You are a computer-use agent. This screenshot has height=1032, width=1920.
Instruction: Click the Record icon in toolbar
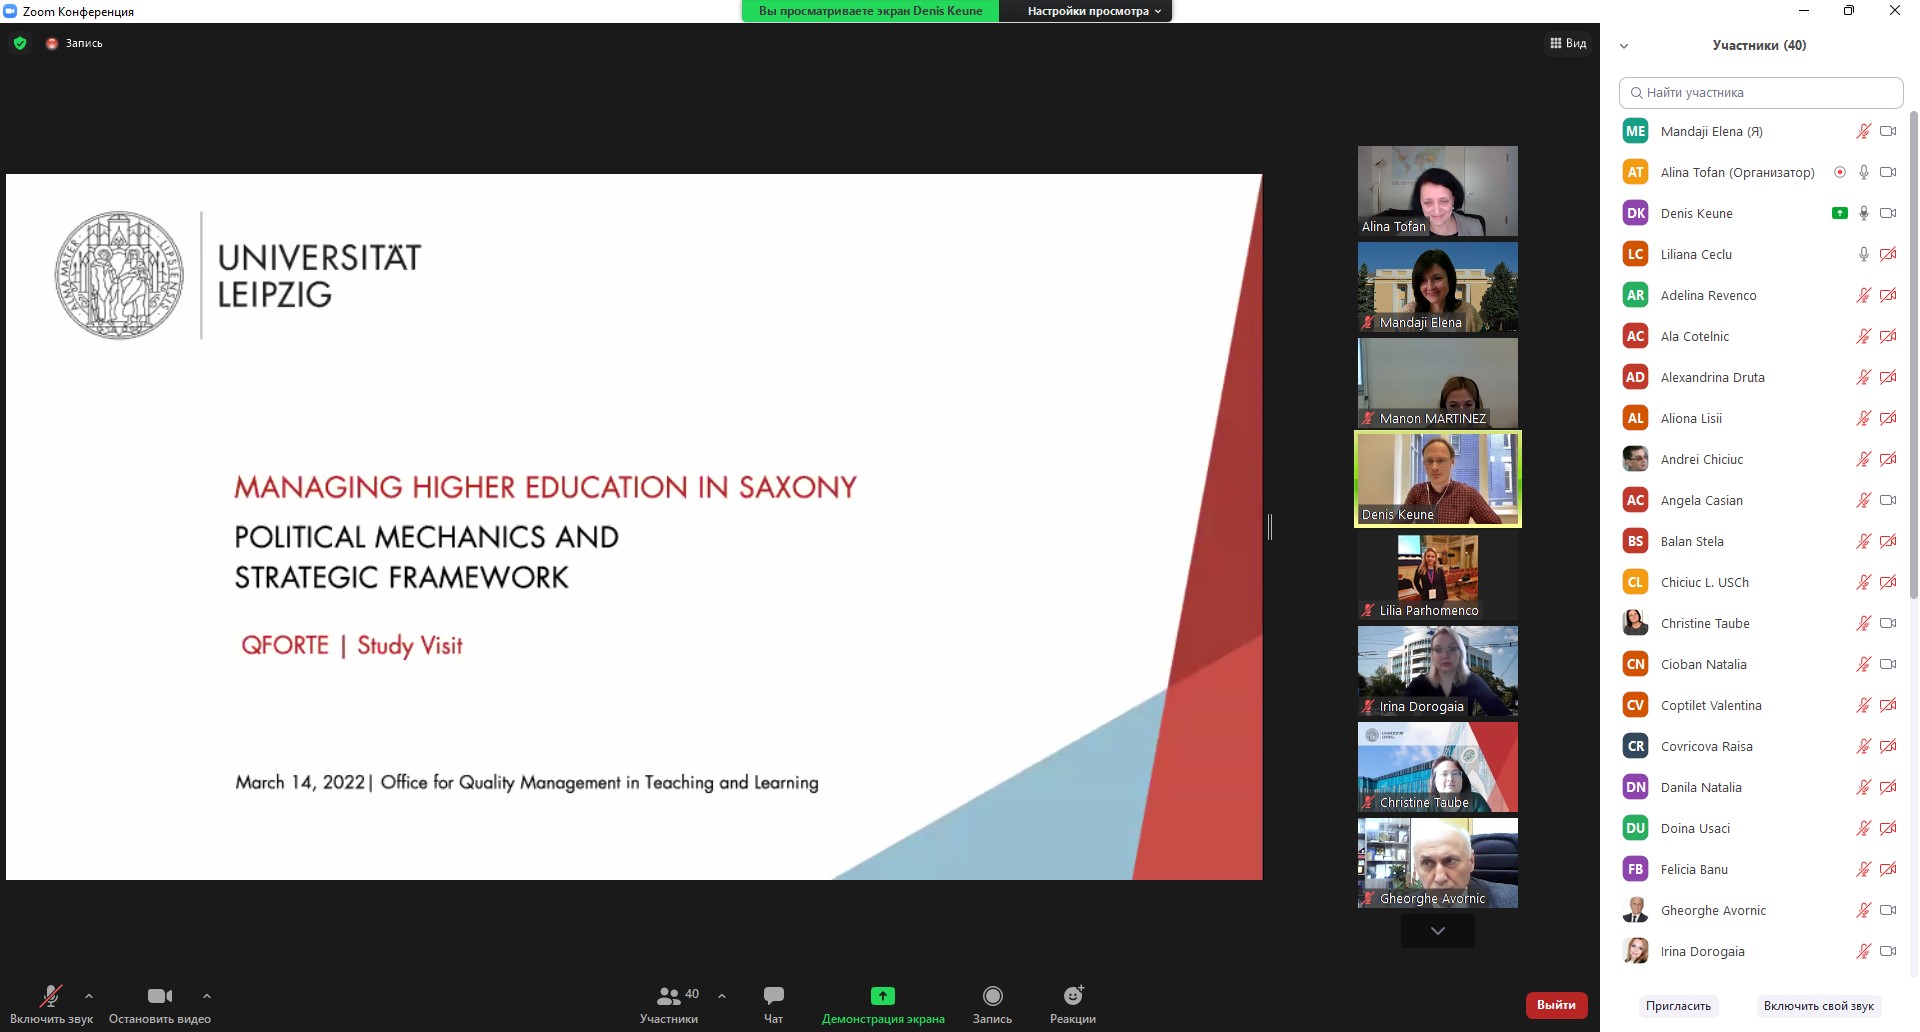[x=992, y=996]
